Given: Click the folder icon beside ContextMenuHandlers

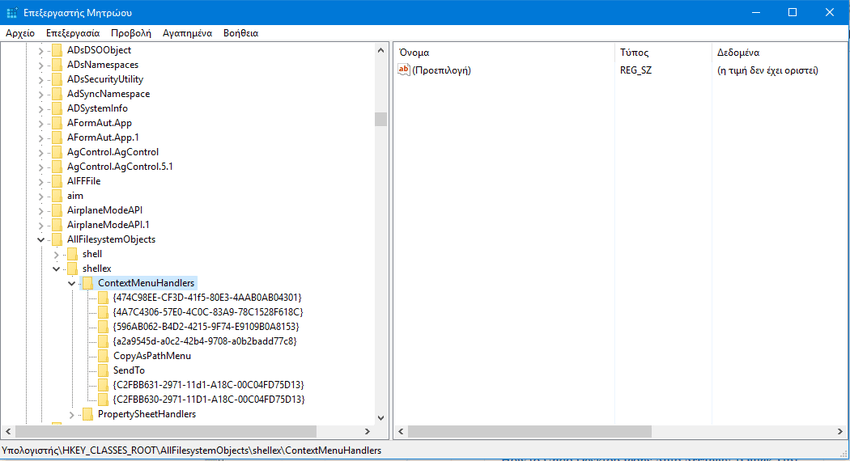Looking at the screenshot, I should click(88, 283).
